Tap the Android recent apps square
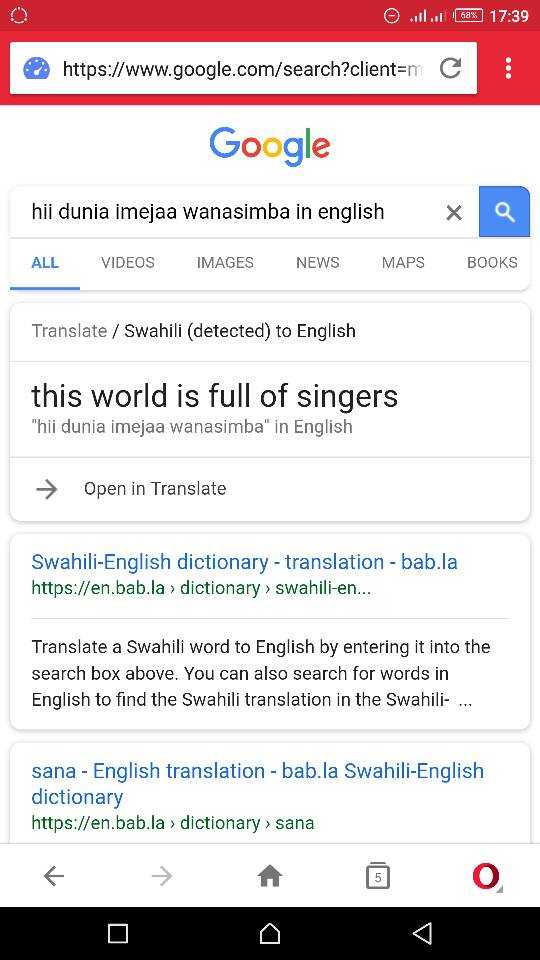Screen dimensions: 540x960 118,934
